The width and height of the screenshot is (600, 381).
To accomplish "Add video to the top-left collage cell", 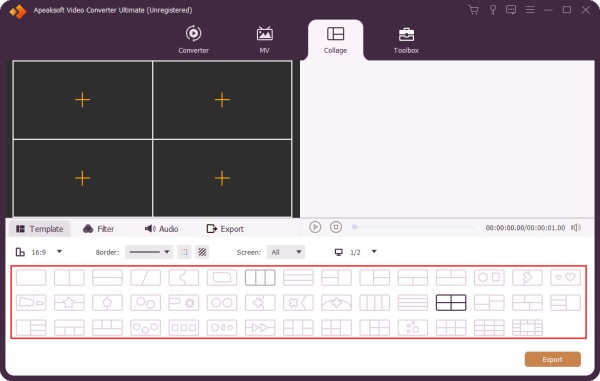I will [83, 100].
